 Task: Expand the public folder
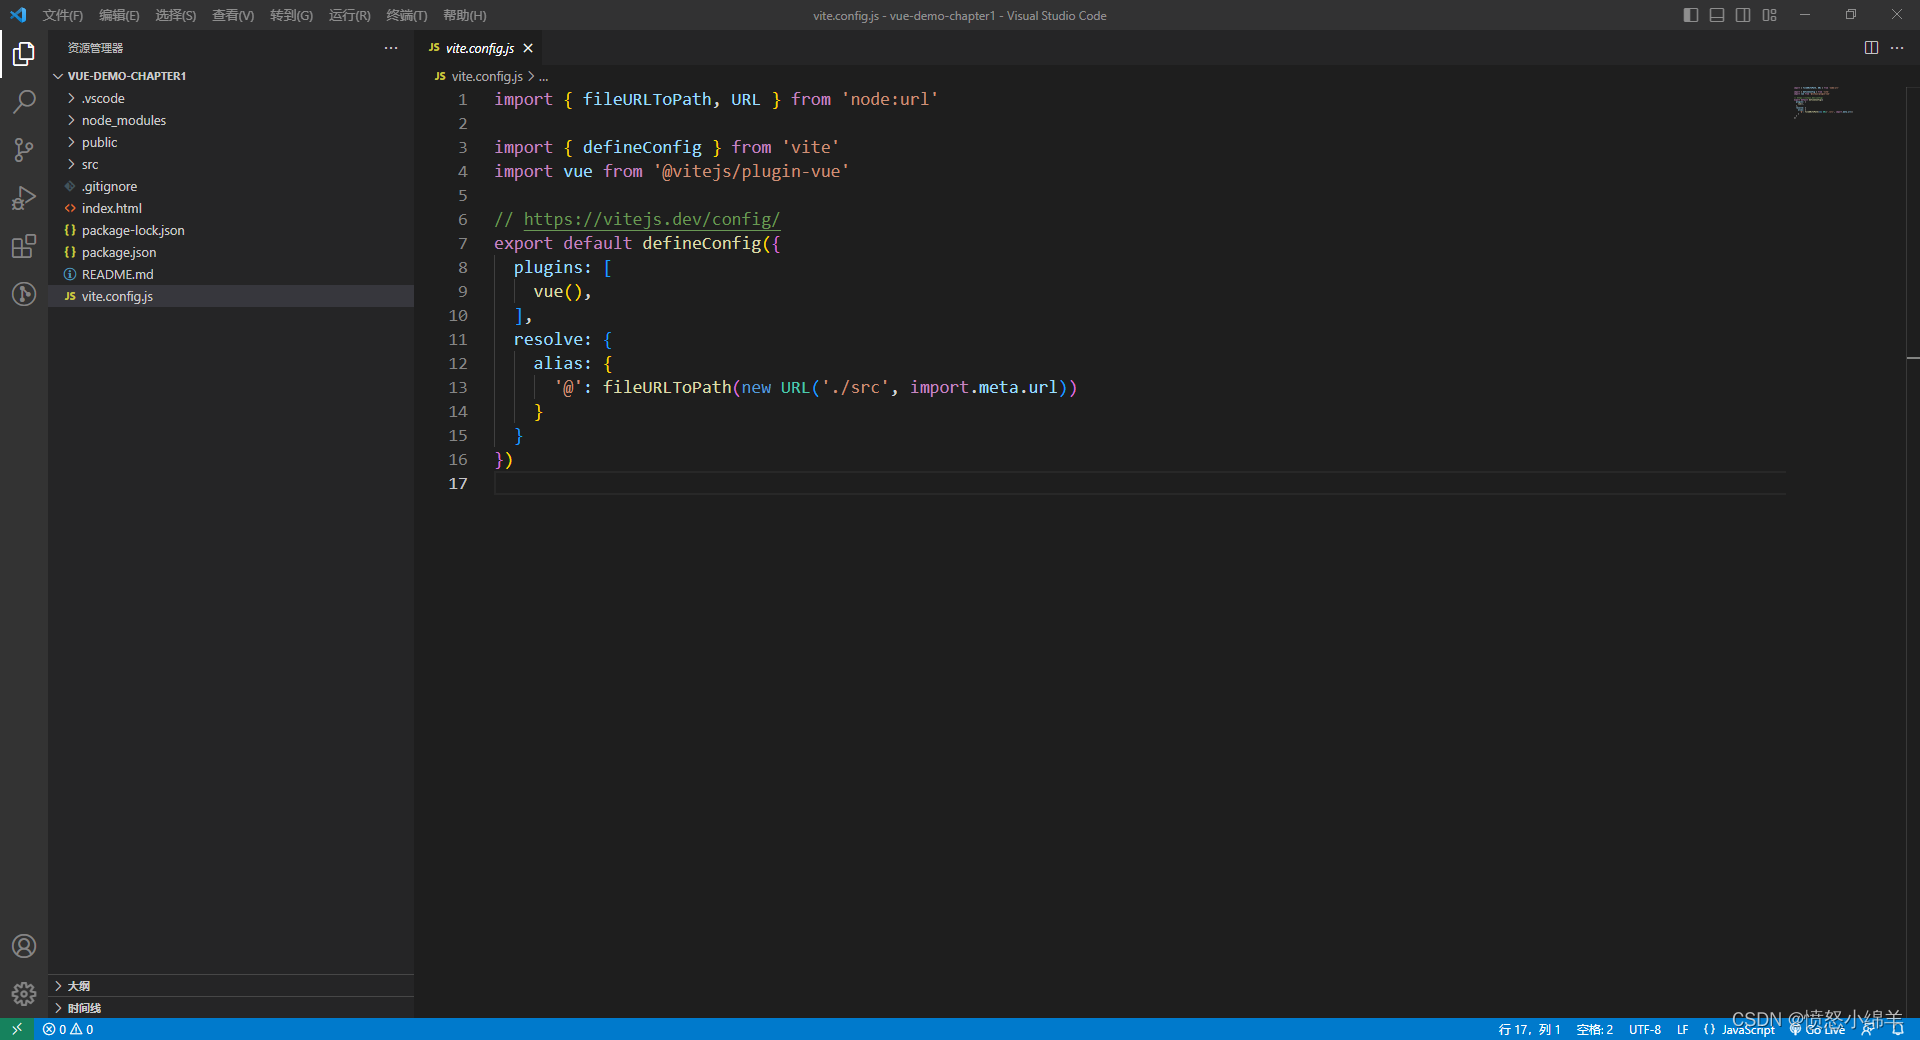pyautogui.click(x=71, y=142)
